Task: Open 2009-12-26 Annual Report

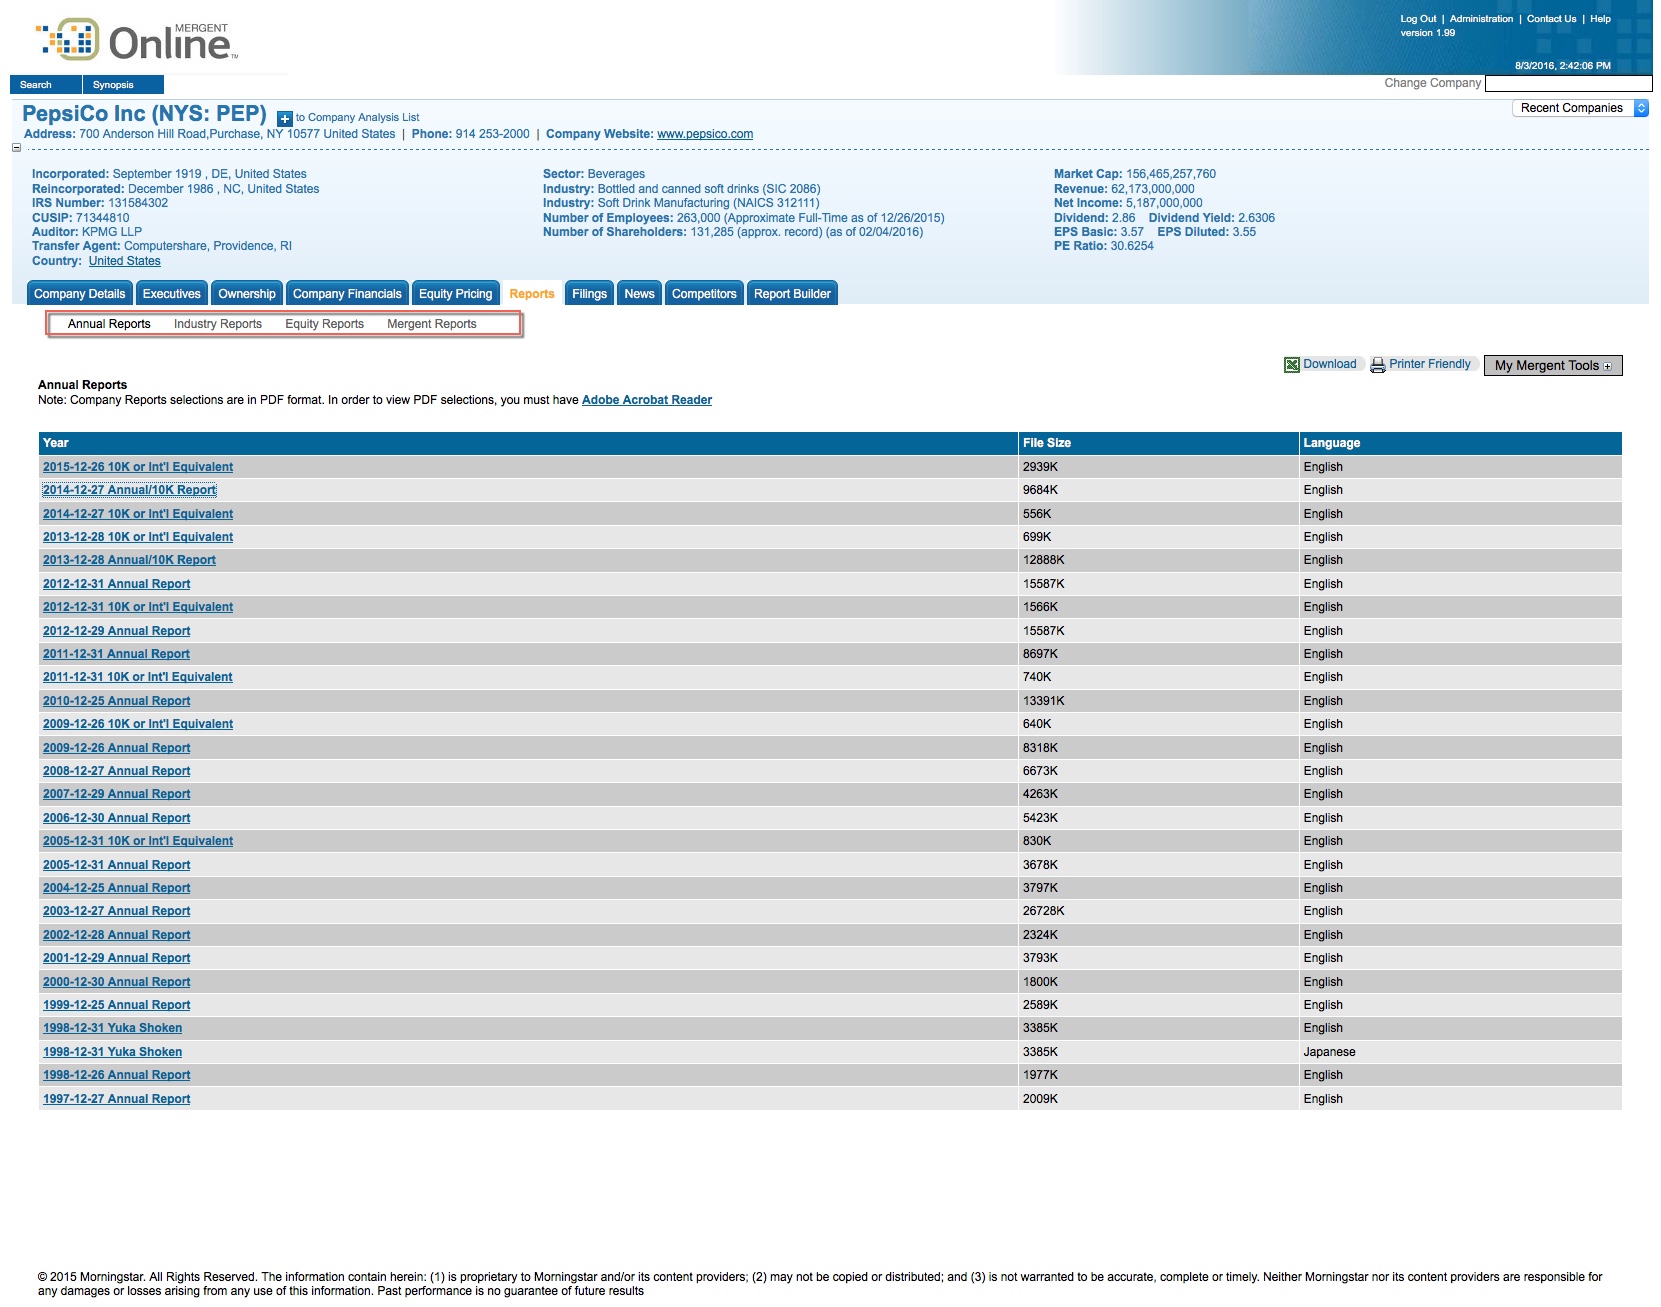Action: point(117,748)
